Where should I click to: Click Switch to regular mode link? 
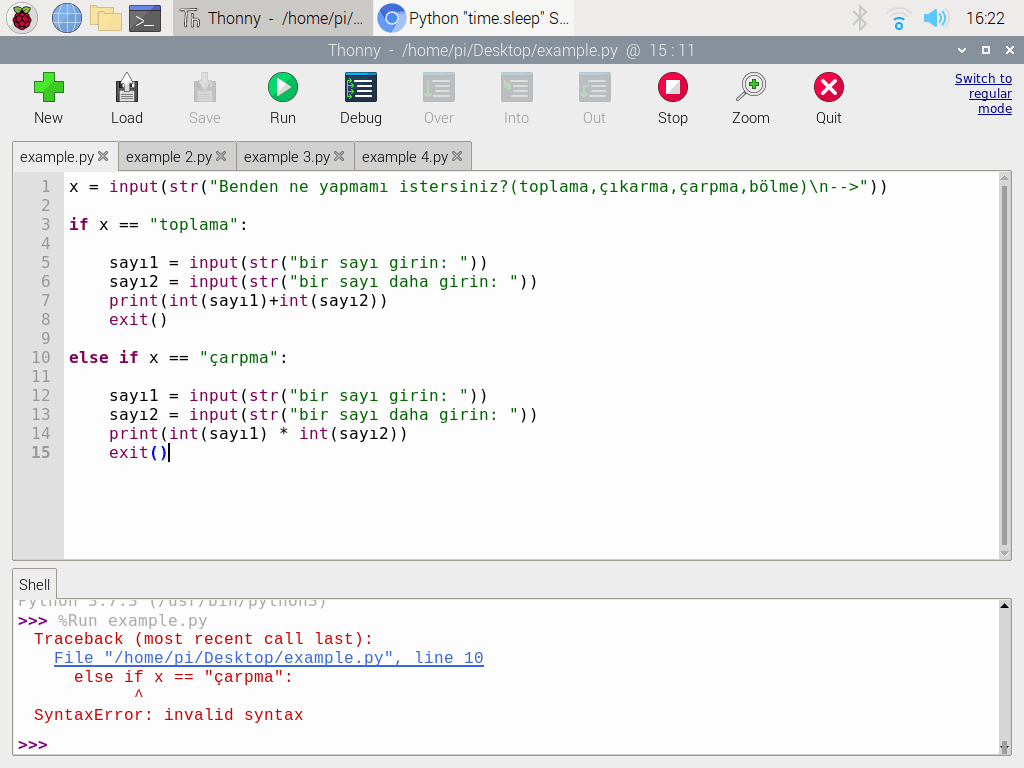984,93
